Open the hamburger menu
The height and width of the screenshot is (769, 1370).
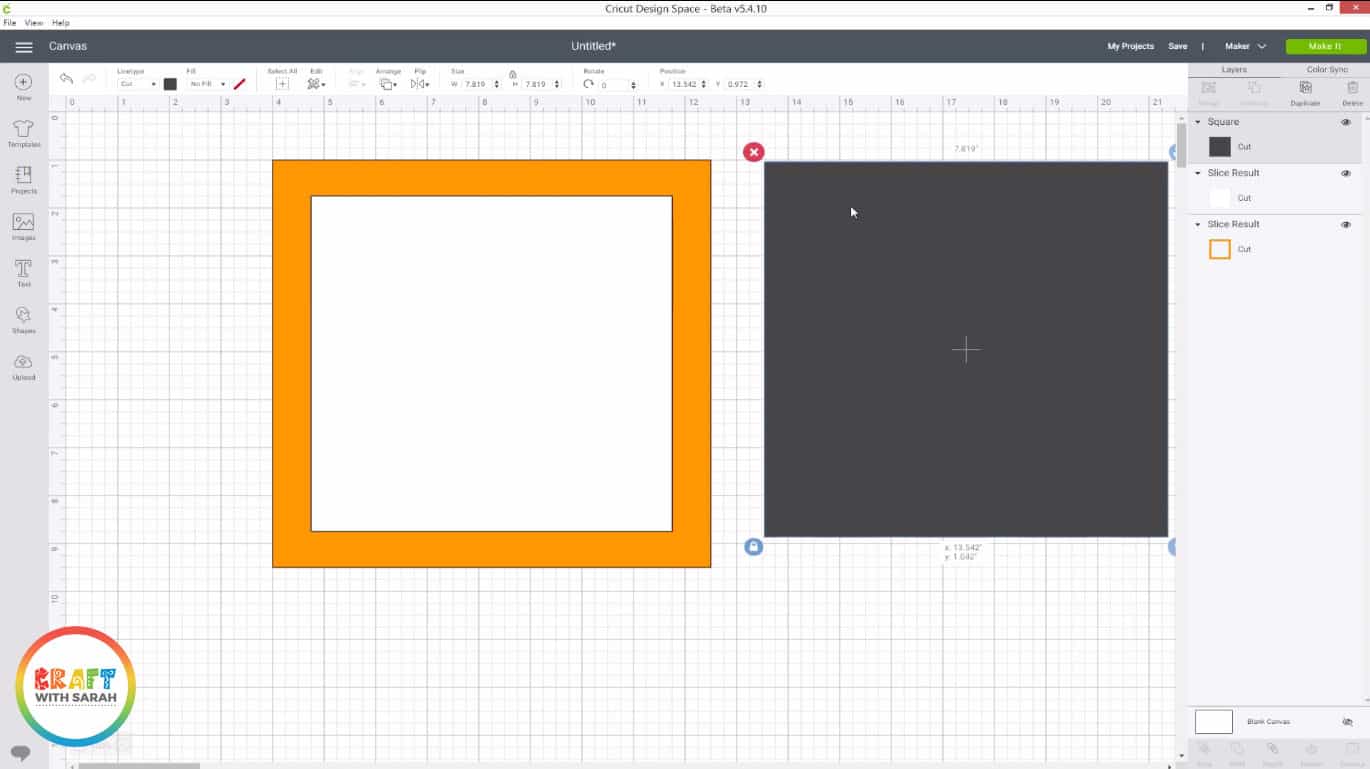click(x=24, y=47)
